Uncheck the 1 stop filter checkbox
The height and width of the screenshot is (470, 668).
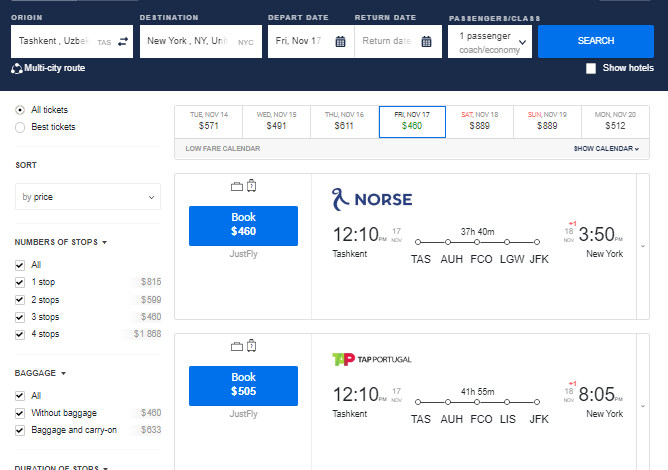tap(21, 282)
